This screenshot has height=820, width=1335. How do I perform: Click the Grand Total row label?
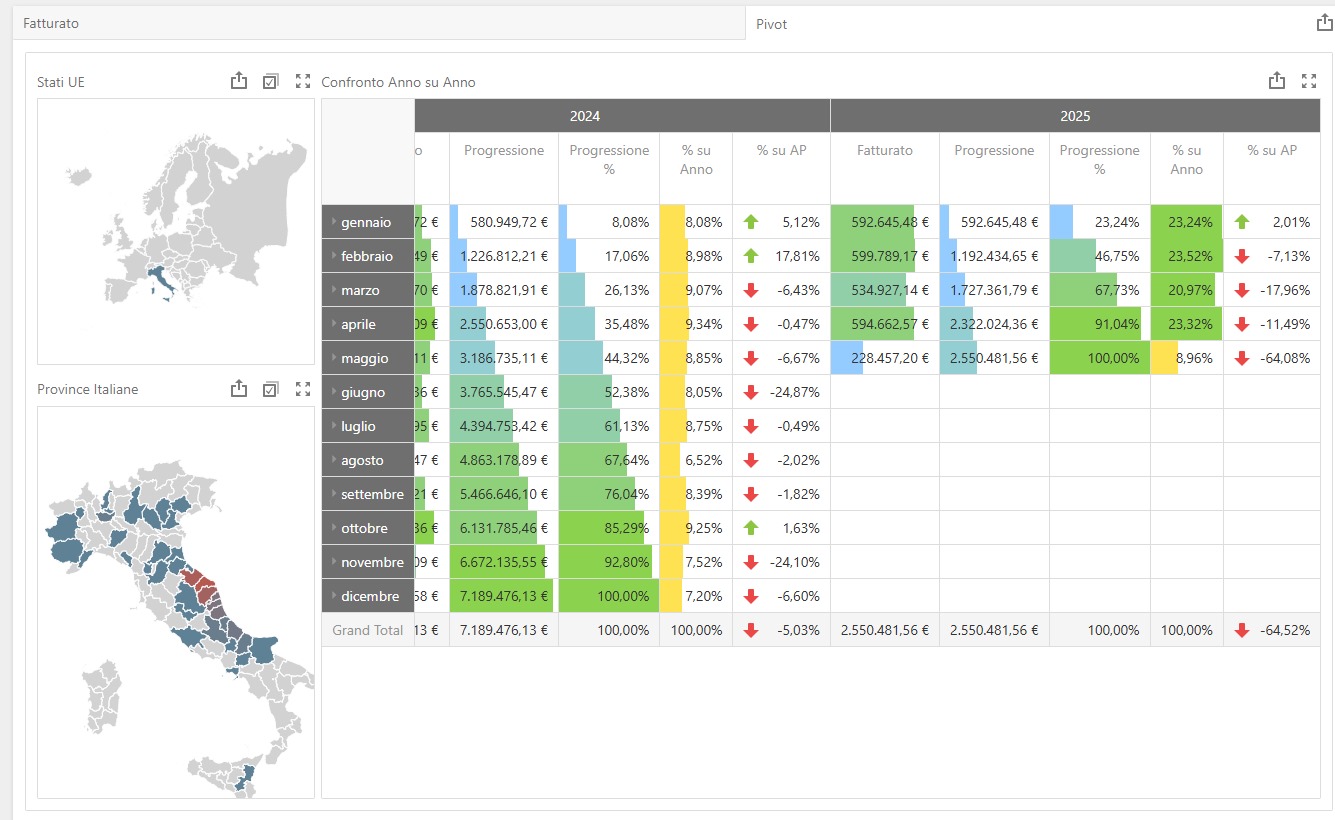[368, 630]
